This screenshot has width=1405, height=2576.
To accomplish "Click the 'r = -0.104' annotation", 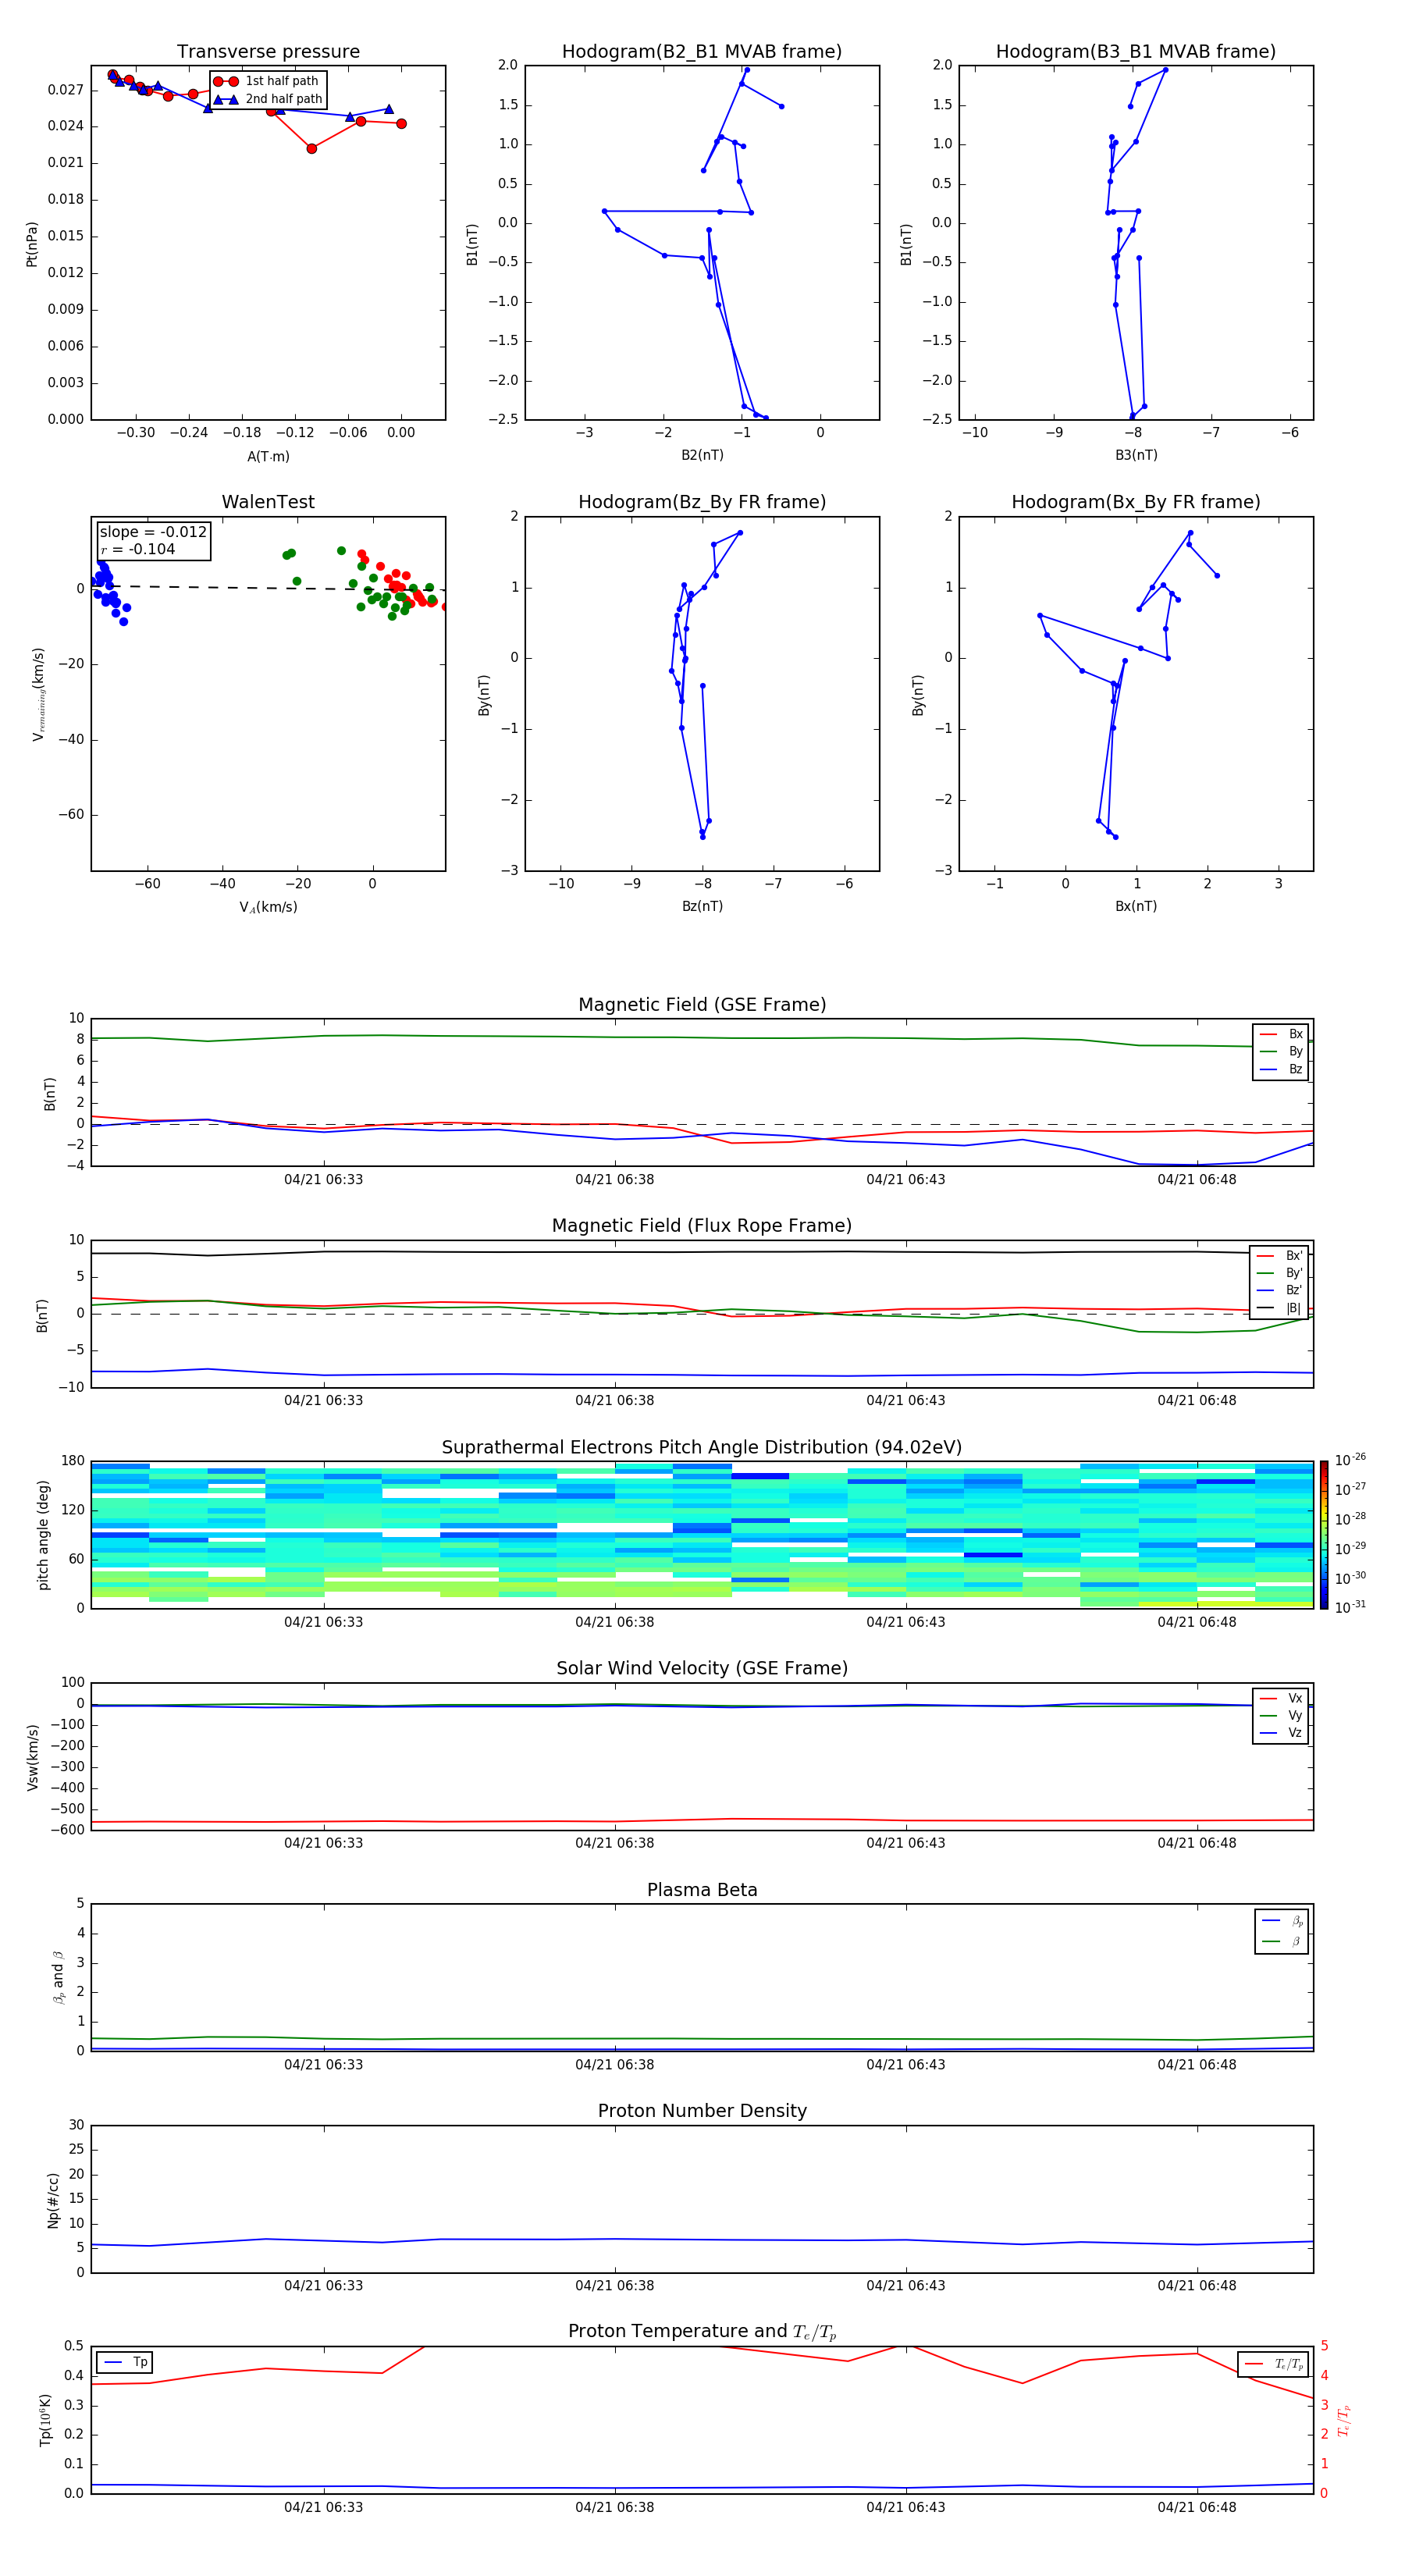I will coord(138,549).
